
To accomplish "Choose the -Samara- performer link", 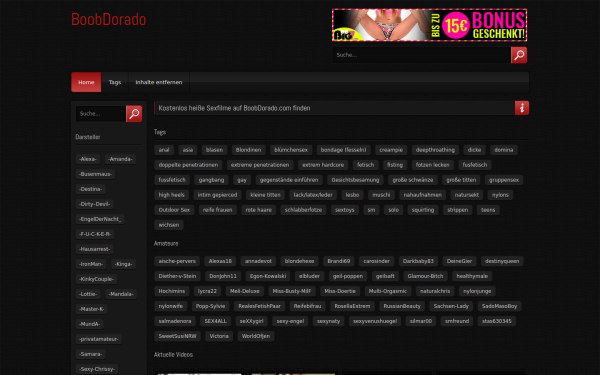I will [x=91, y=354].
